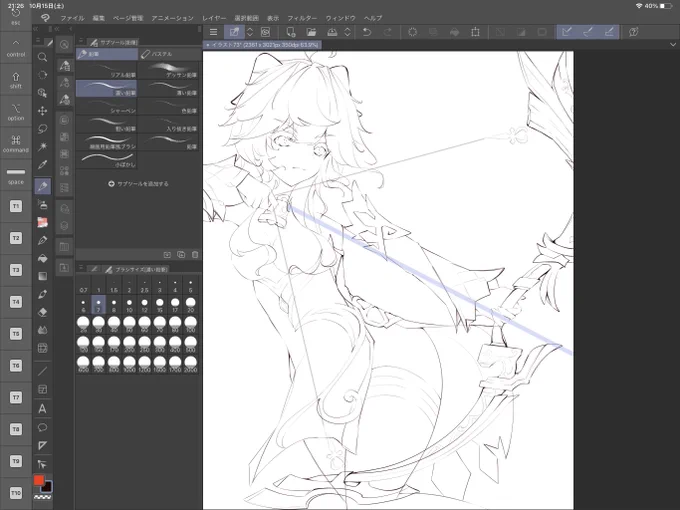The height and width of the screenshot is (510, 680).
Task: Toggle the first snap to ruler icon
Action: 567,32
